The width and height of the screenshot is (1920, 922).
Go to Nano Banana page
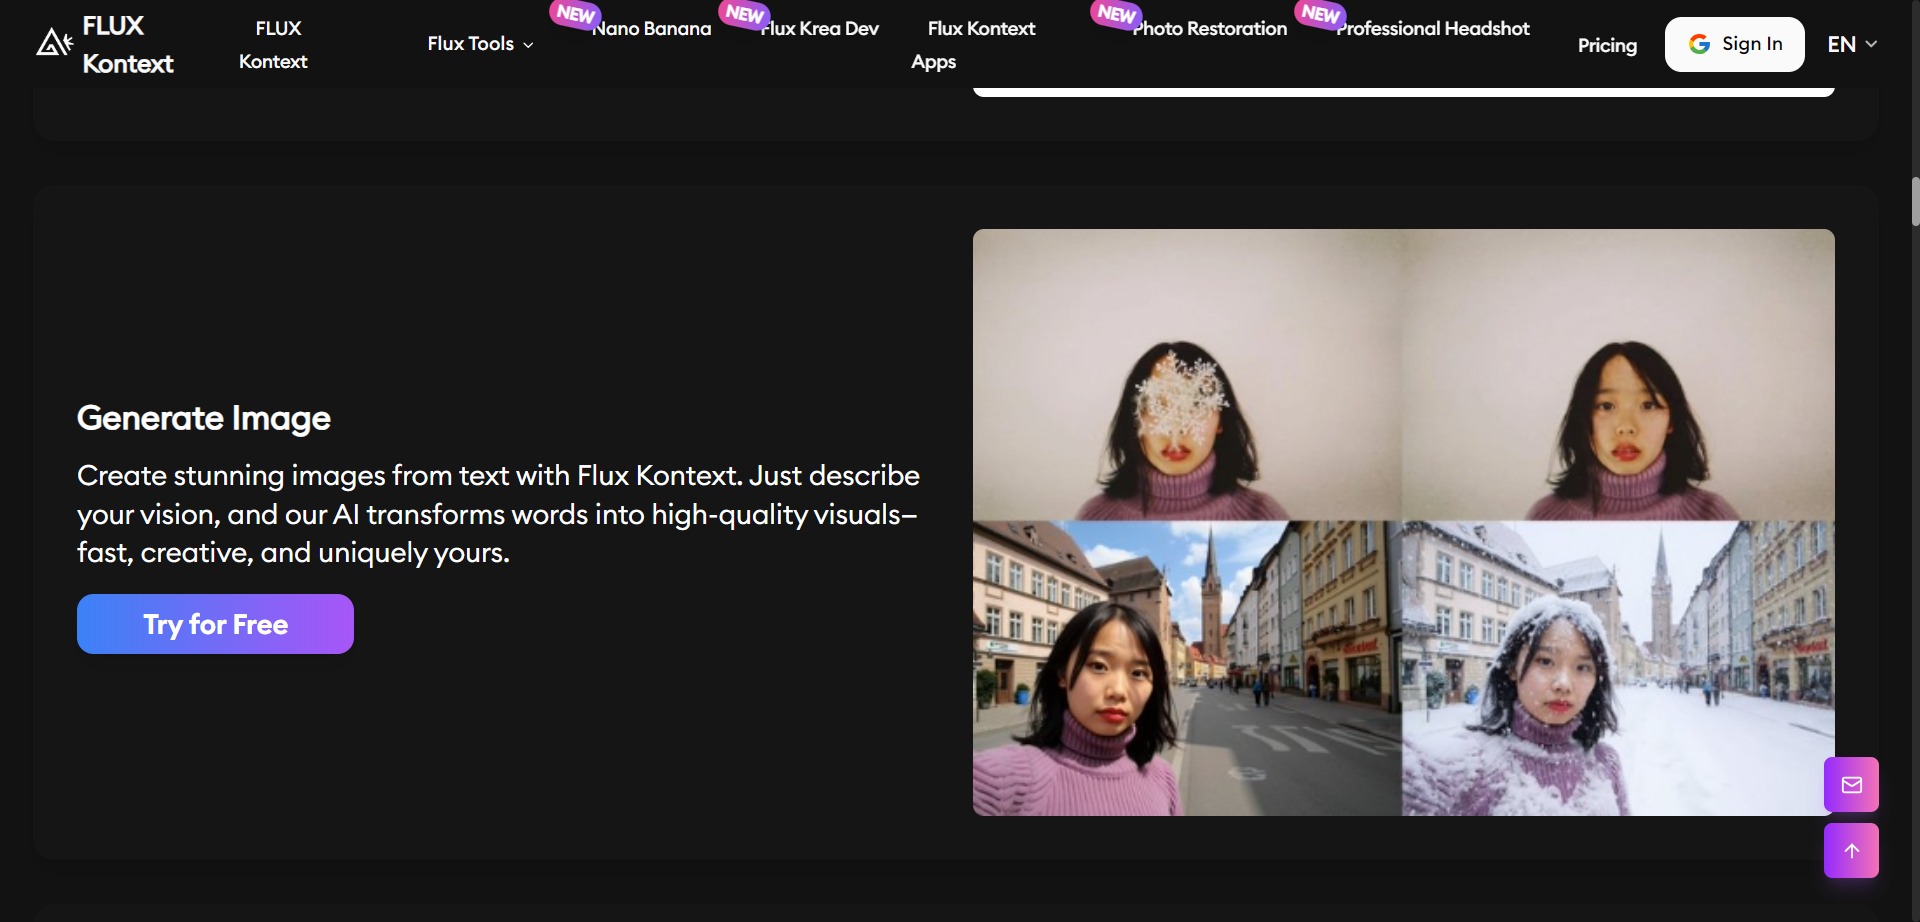(x=652, y=29)
